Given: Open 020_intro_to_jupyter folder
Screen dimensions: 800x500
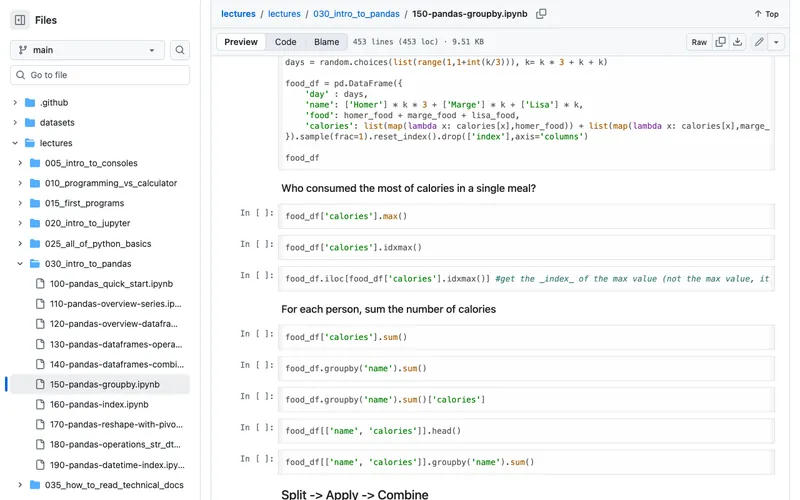Looking at the screenshot, I should [x=87, y=223].
